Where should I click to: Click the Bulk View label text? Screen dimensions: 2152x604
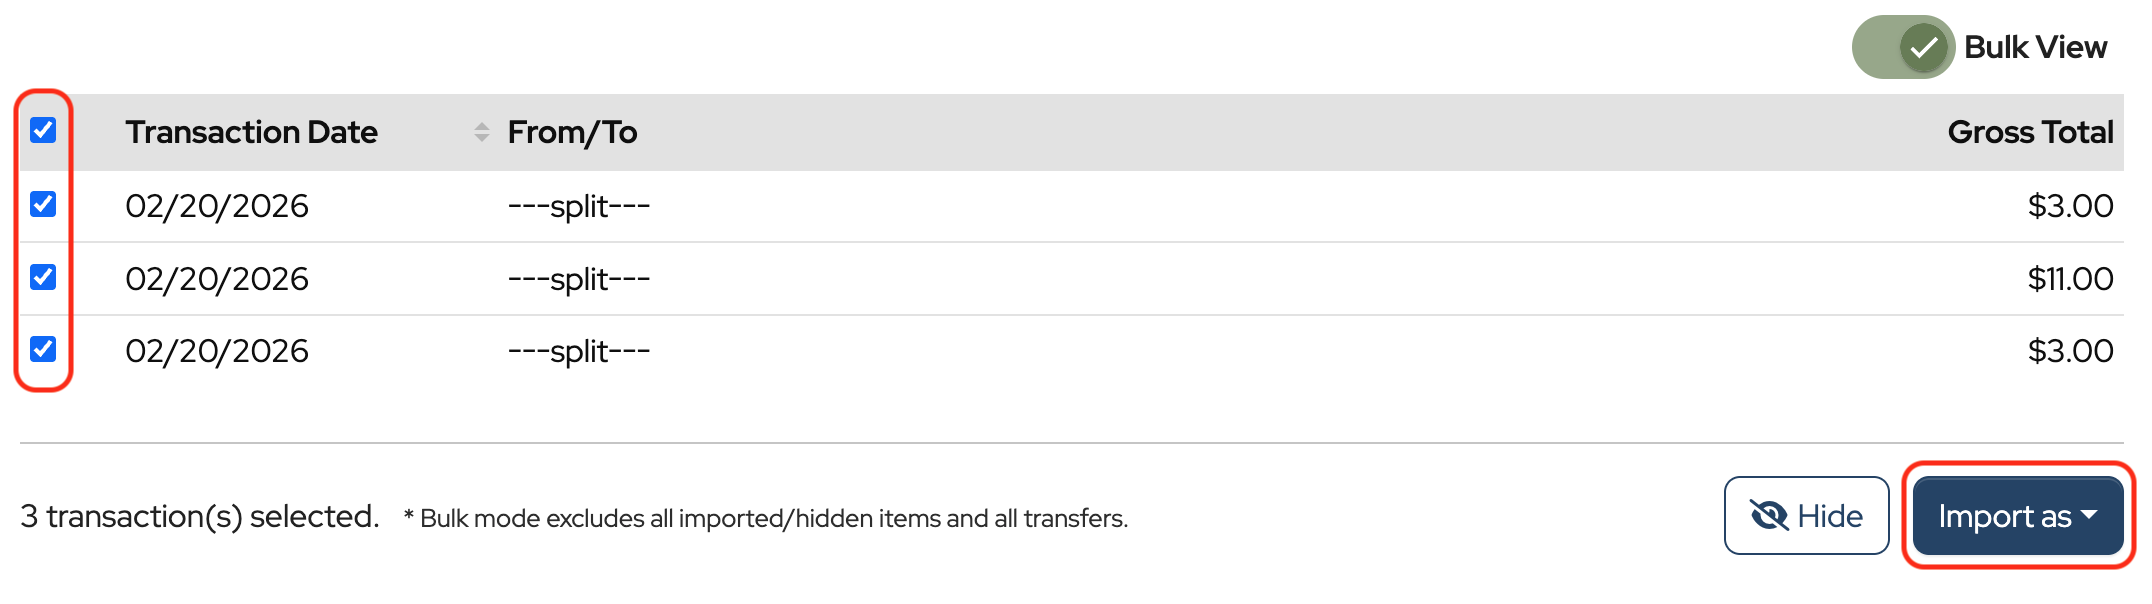point(2035,47)
